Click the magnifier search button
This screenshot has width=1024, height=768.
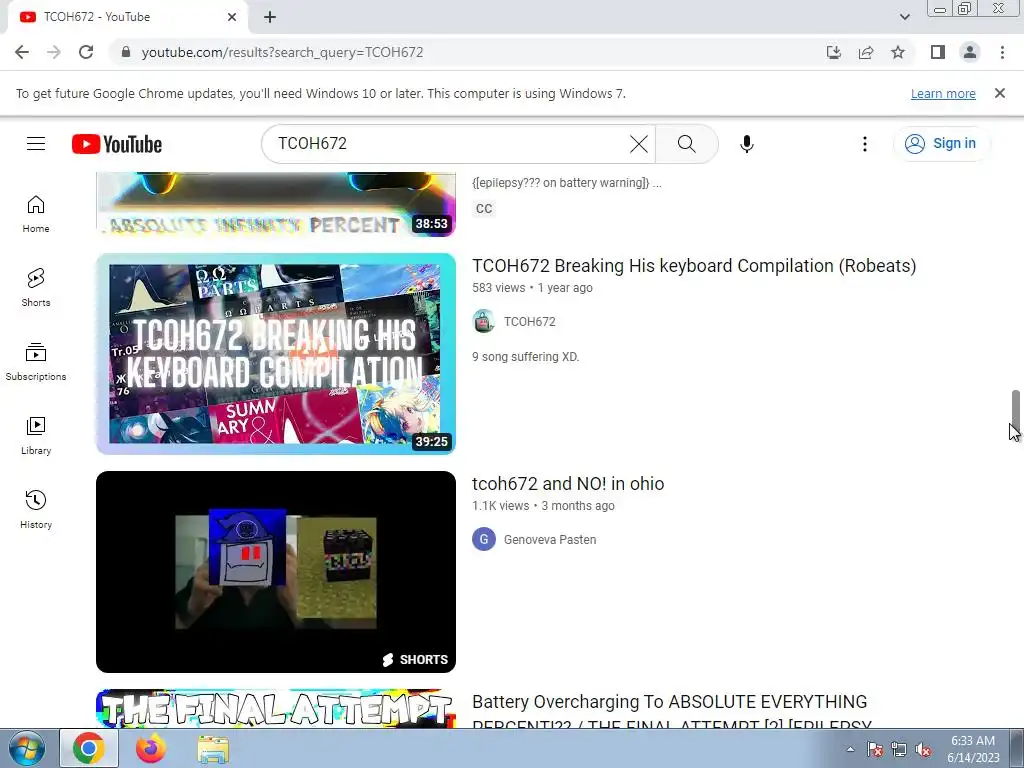coord(686,144)
